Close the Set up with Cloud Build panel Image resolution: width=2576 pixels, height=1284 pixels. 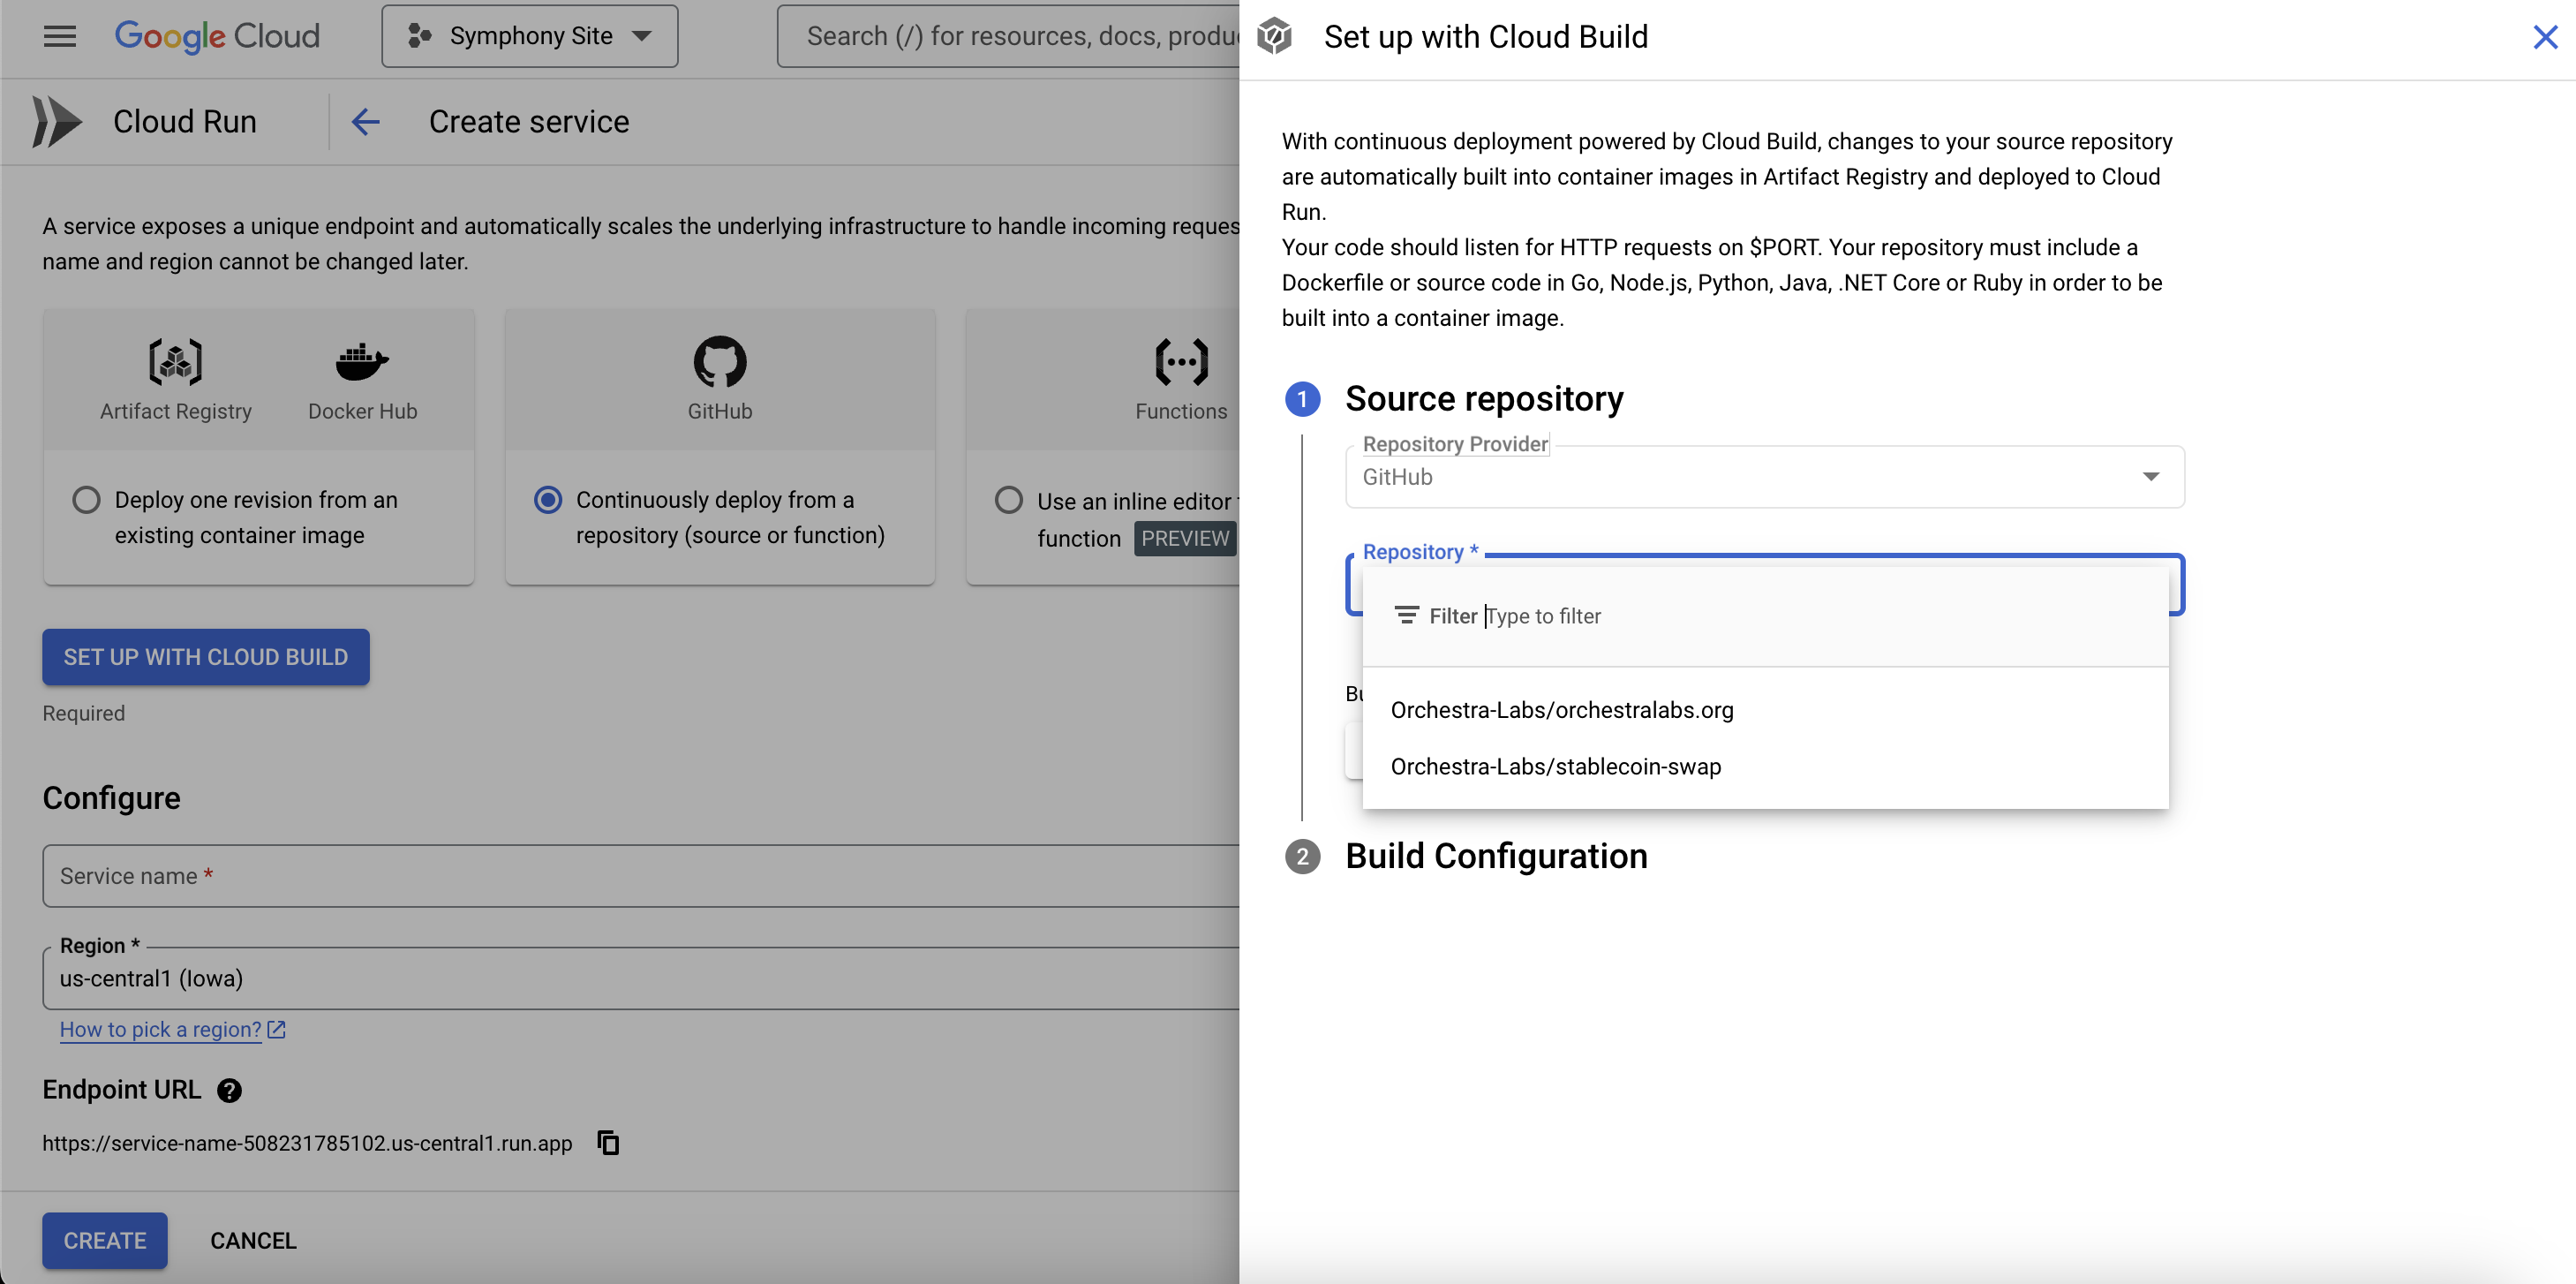[x=2544, y=37]
